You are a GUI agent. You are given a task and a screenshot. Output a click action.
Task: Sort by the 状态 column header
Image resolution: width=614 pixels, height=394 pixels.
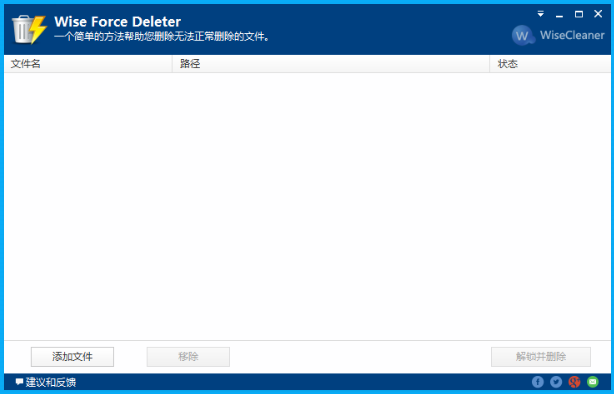click(550, 64)
